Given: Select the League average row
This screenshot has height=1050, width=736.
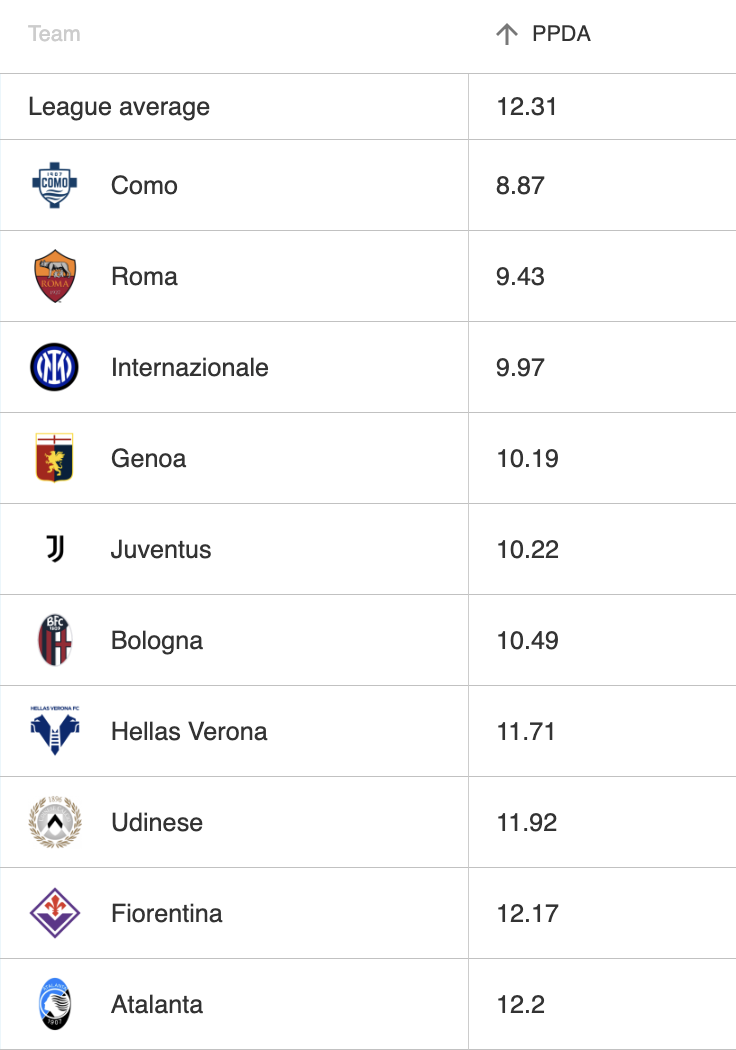Looking at the screenshot, I should (368, 106).
